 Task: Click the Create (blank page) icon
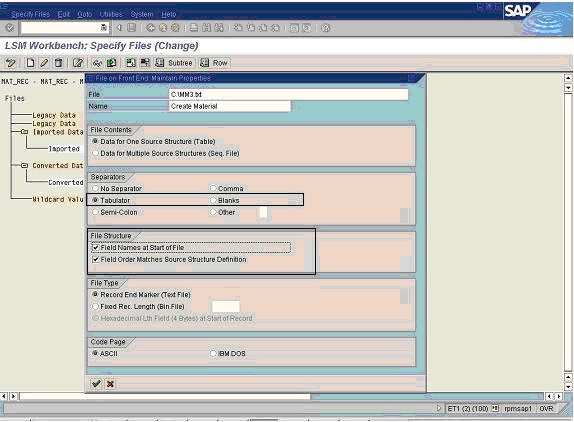(30, 63)
